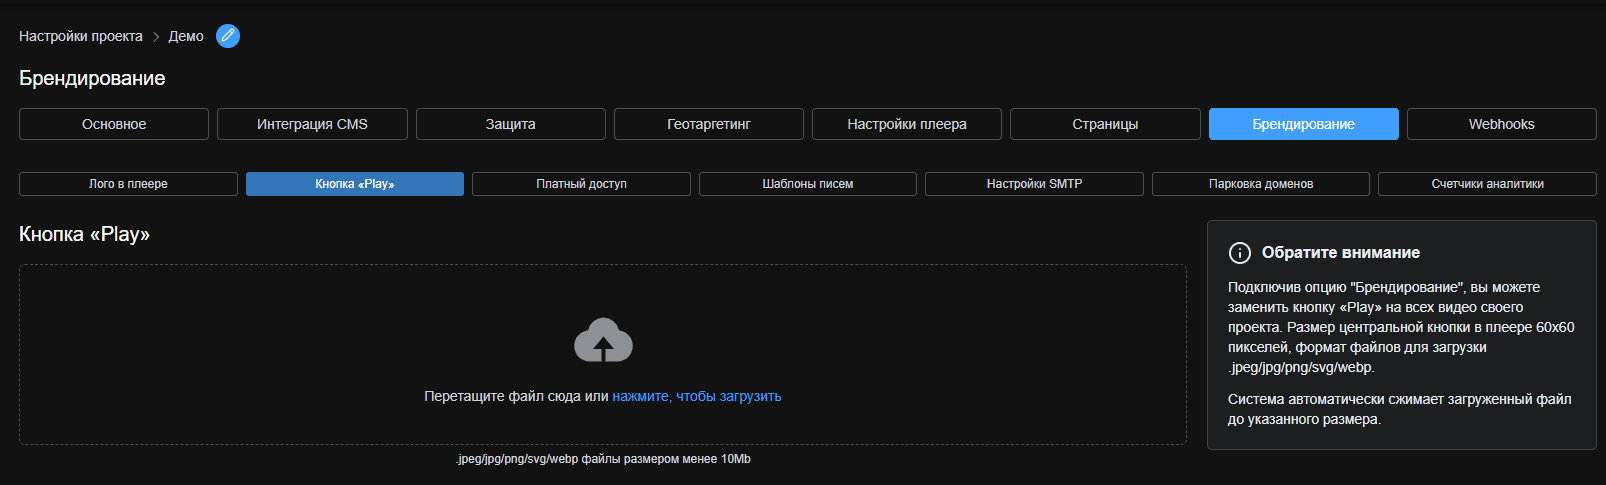Select the Кнопка «Play» sub-tab
The width and height of the screenshot is (1606, 485).
coord(355,184)
